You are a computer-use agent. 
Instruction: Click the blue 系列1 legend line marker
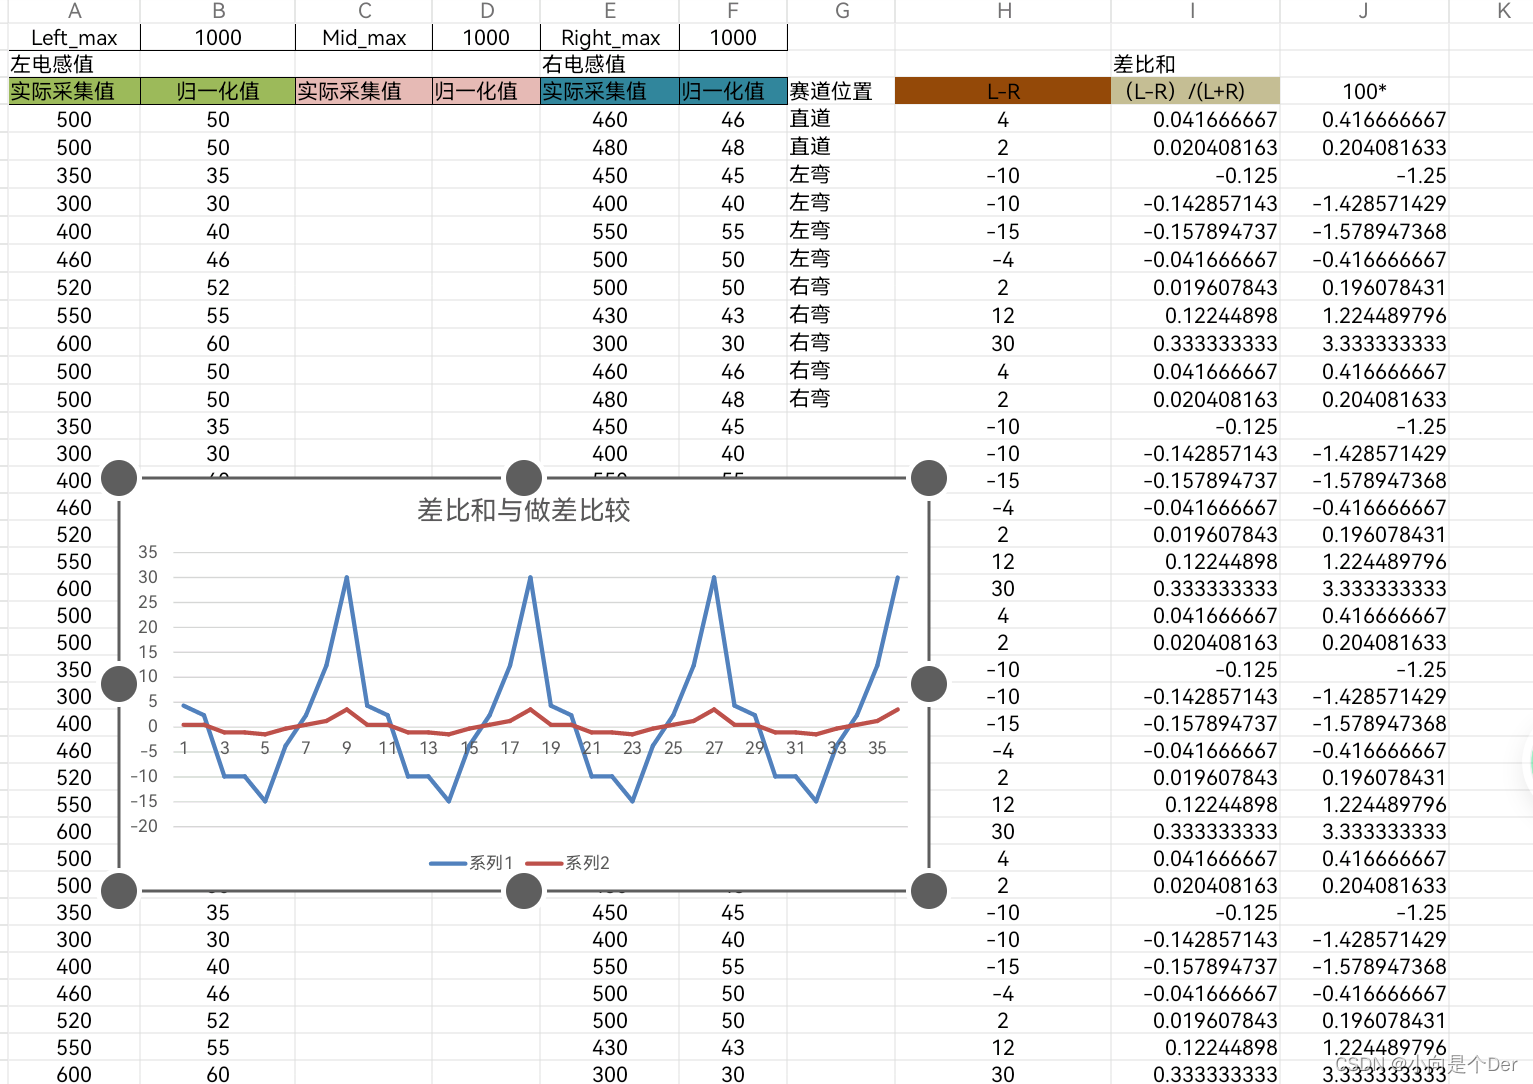[447, 862]
